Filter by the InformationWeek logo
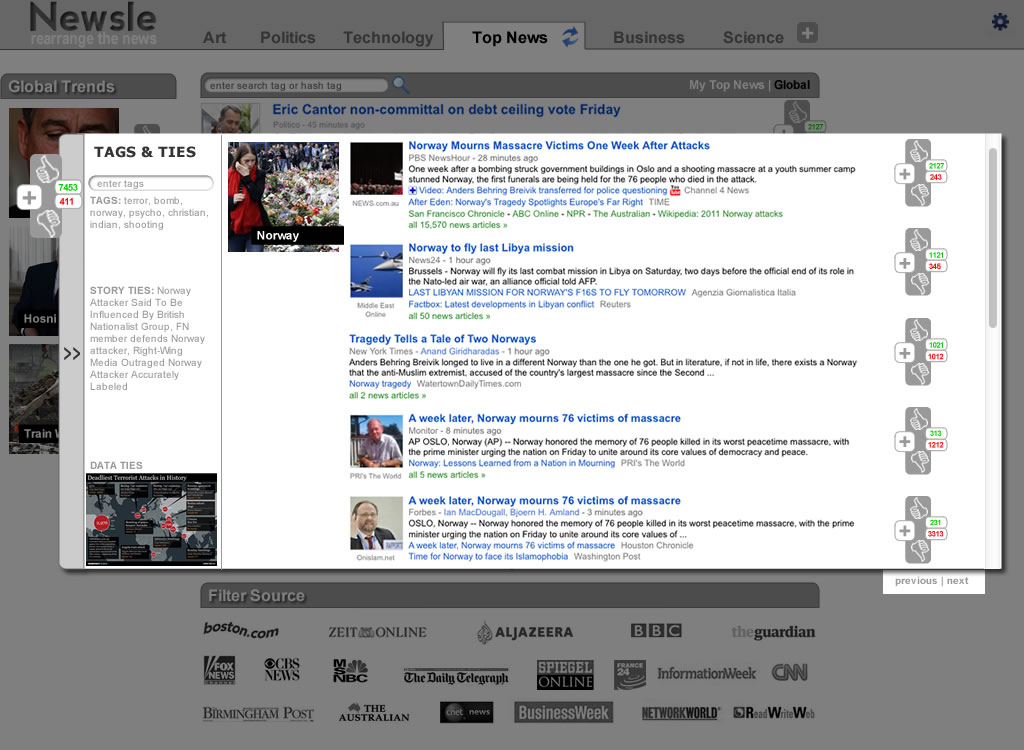Screen dimensions: 1024x750 [706, 673]
